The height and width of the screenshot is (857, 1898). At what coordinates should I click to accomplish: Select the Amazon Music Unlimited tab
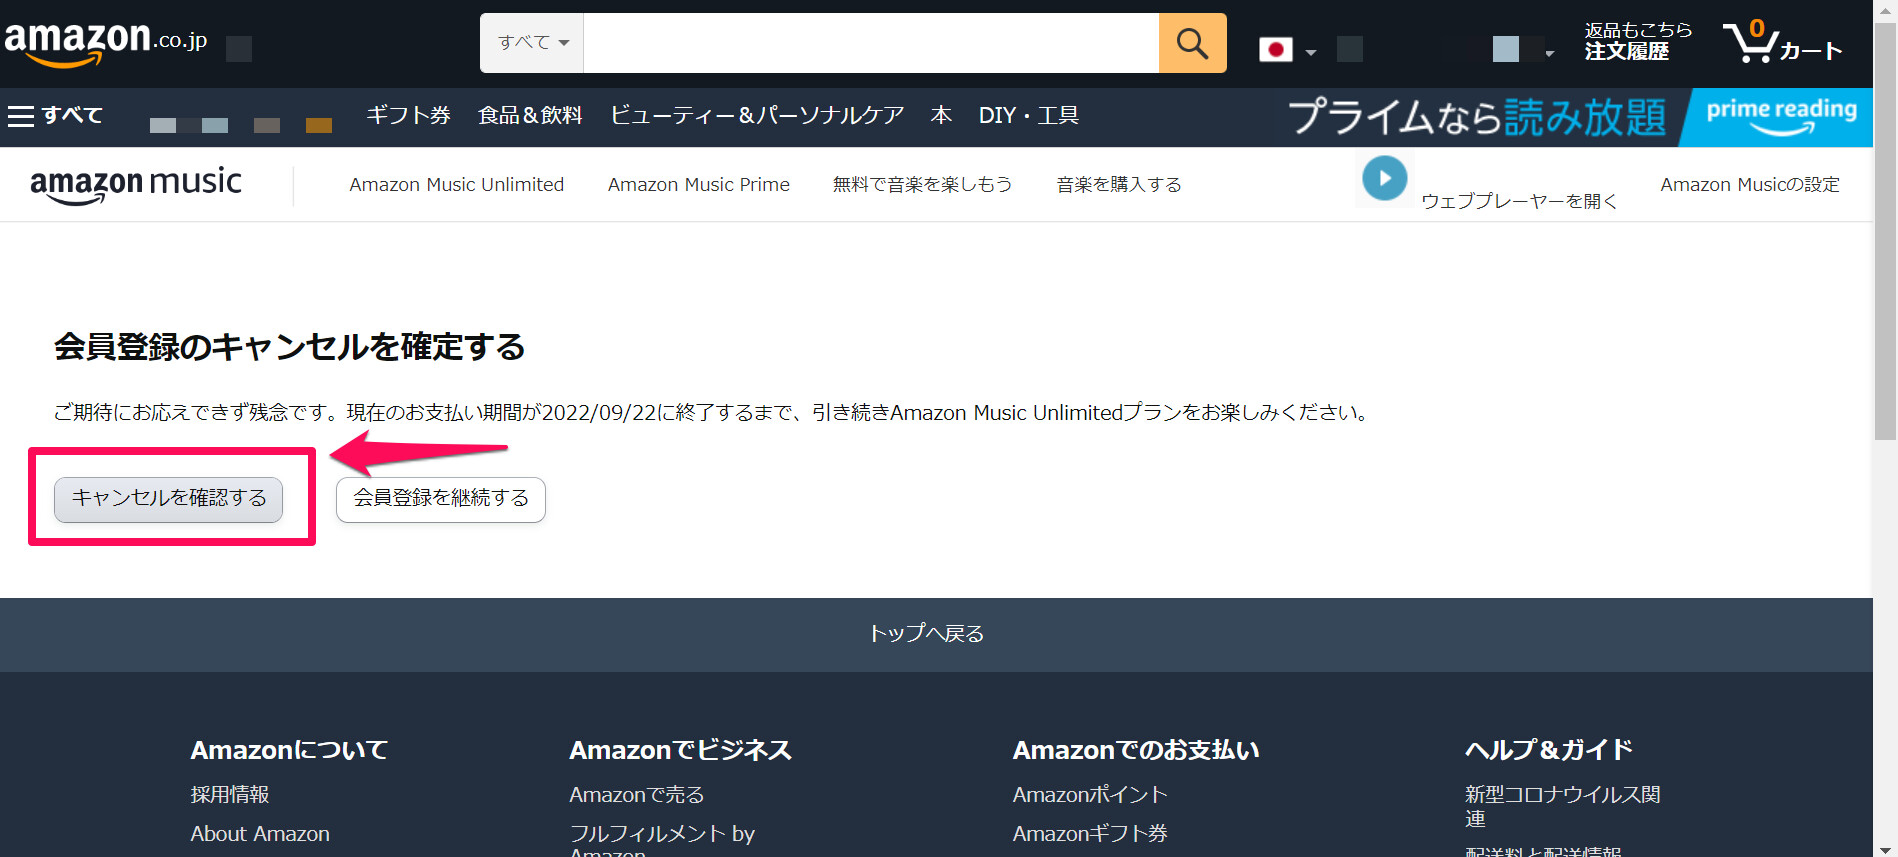pyautogui.click(x=456, y=185)
